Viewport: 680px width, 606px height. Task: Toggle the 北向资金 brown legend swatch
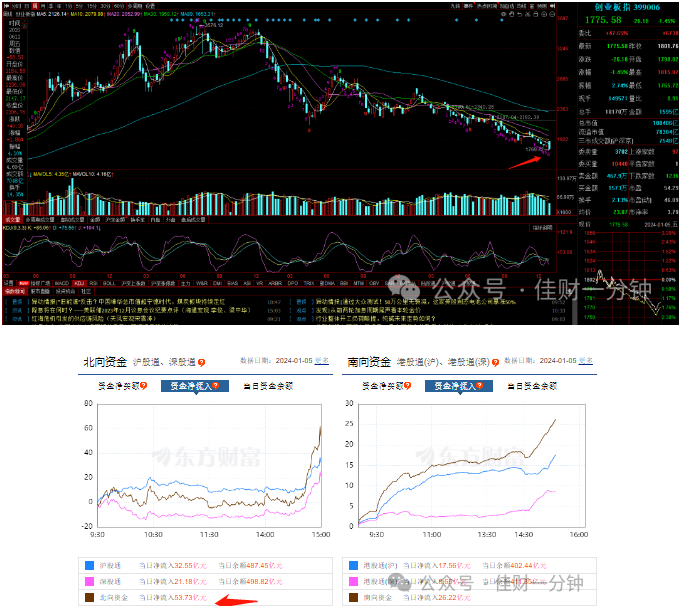(89, 597)
